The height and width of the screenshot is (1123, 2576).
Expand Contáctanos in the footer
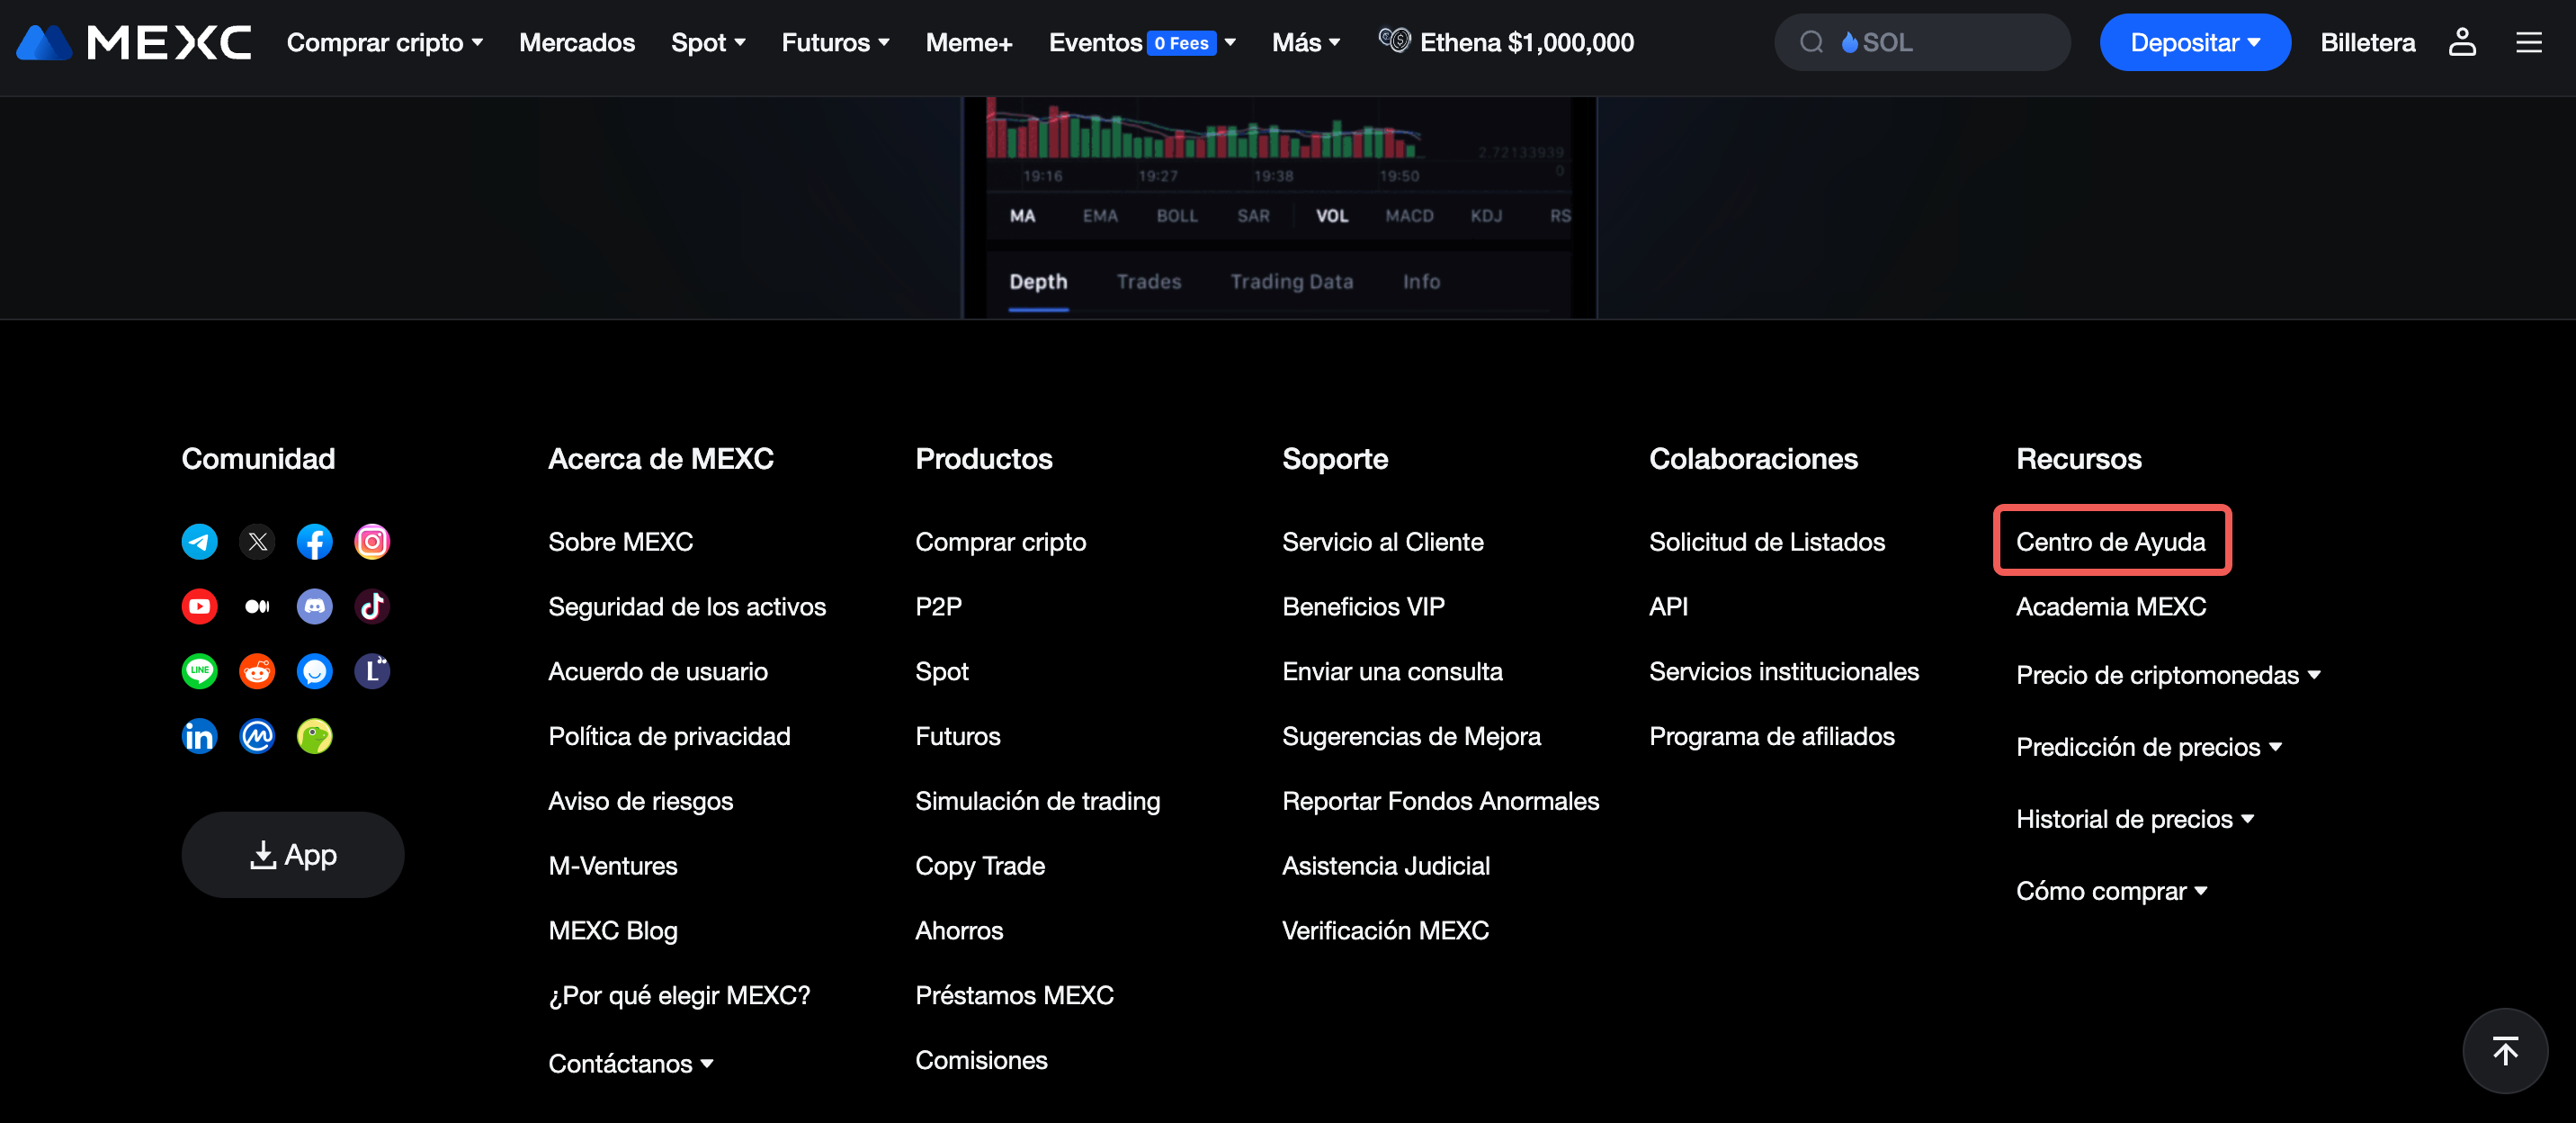coord(631,1063)
